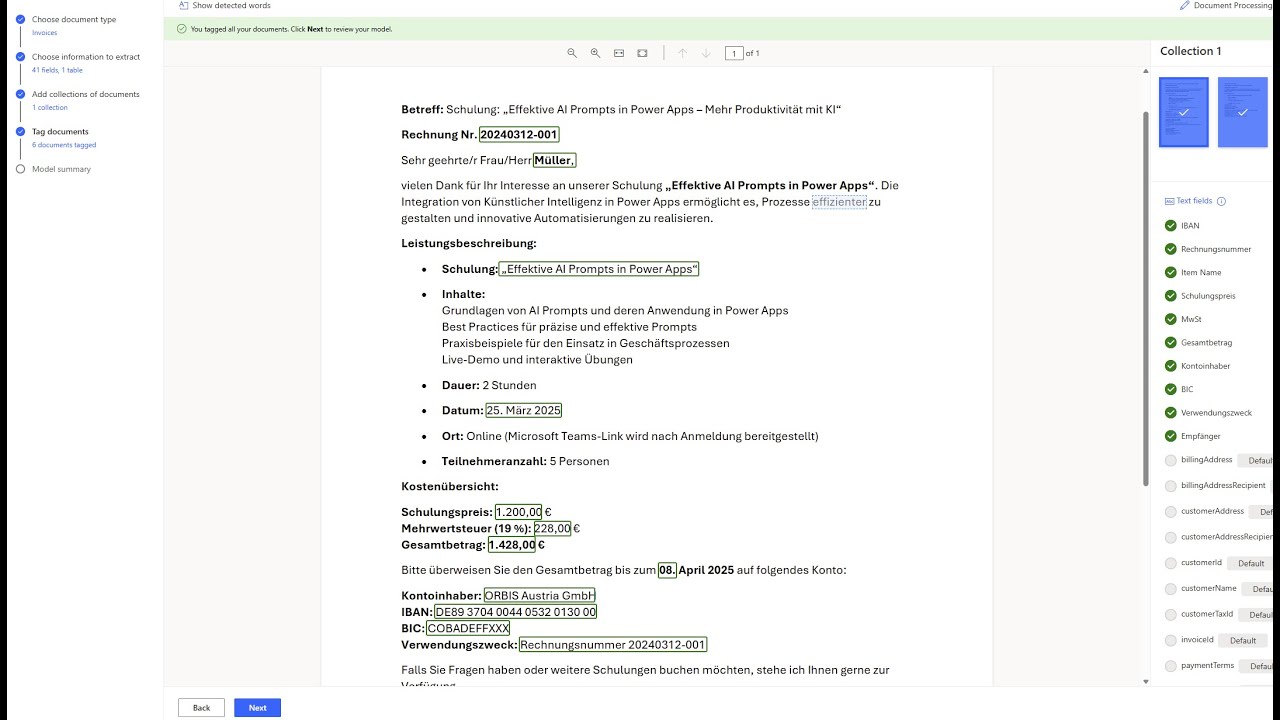This screenshot has height=720, width=1280.
Task: Zoom out of the document view
Action: tap(572, 53)
